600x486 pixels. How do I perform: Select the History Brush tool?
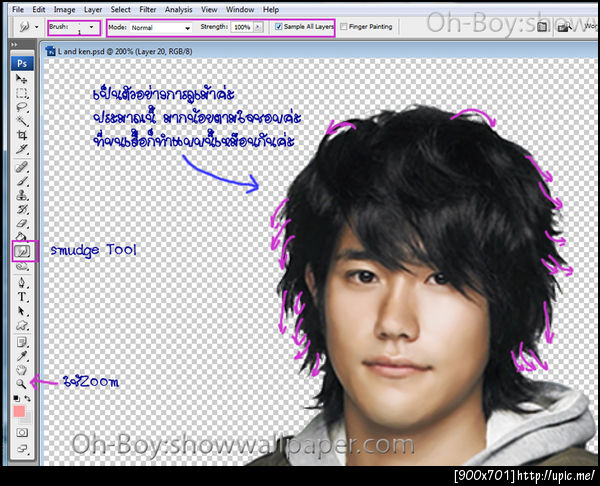tap(21, 209)
